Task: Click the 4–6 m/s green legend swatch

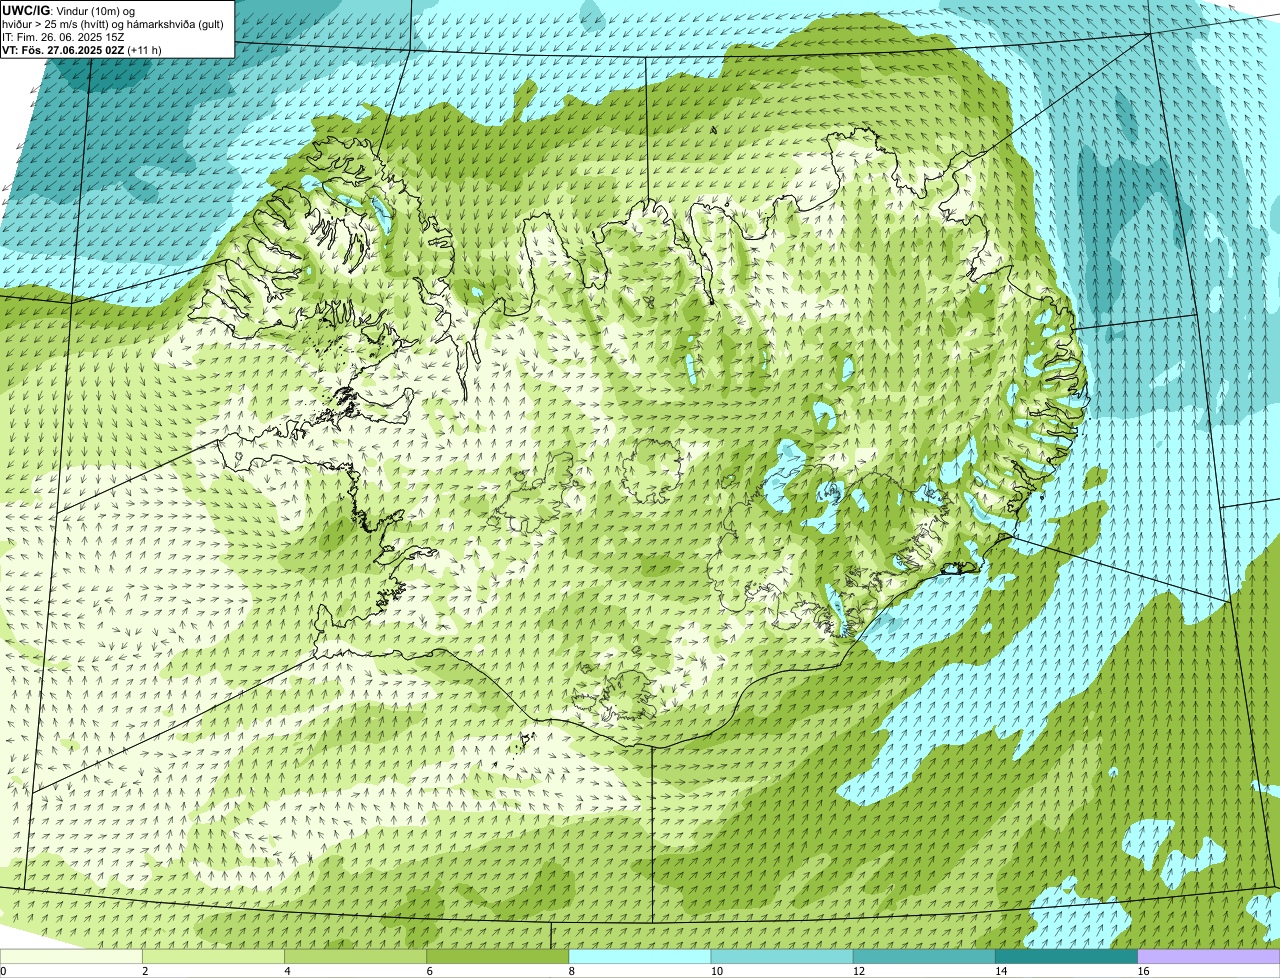Action: click(x=356, y=957)
